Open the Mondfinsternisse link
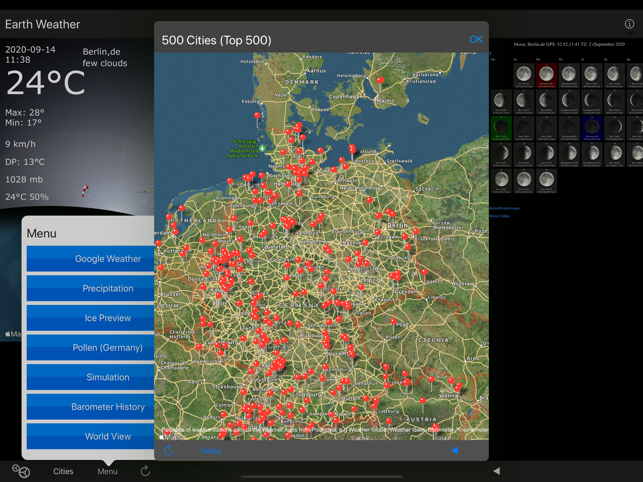This screenshot has height=482, width=643. point(504,208)
